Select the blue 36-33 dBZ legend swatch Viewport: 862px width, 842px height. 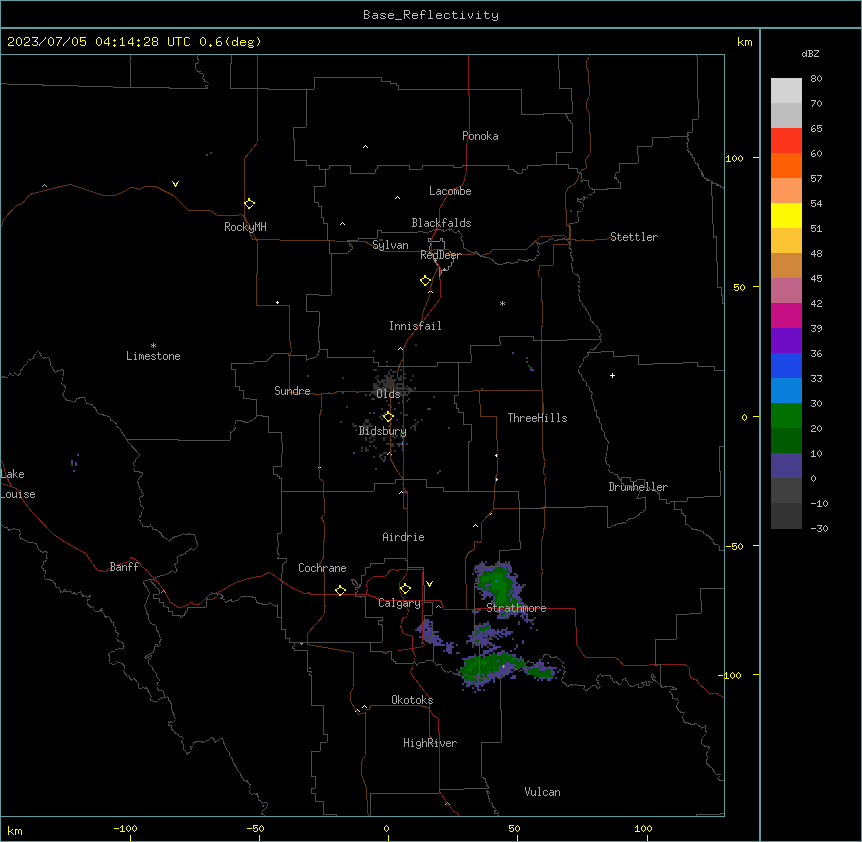[786, 365]
